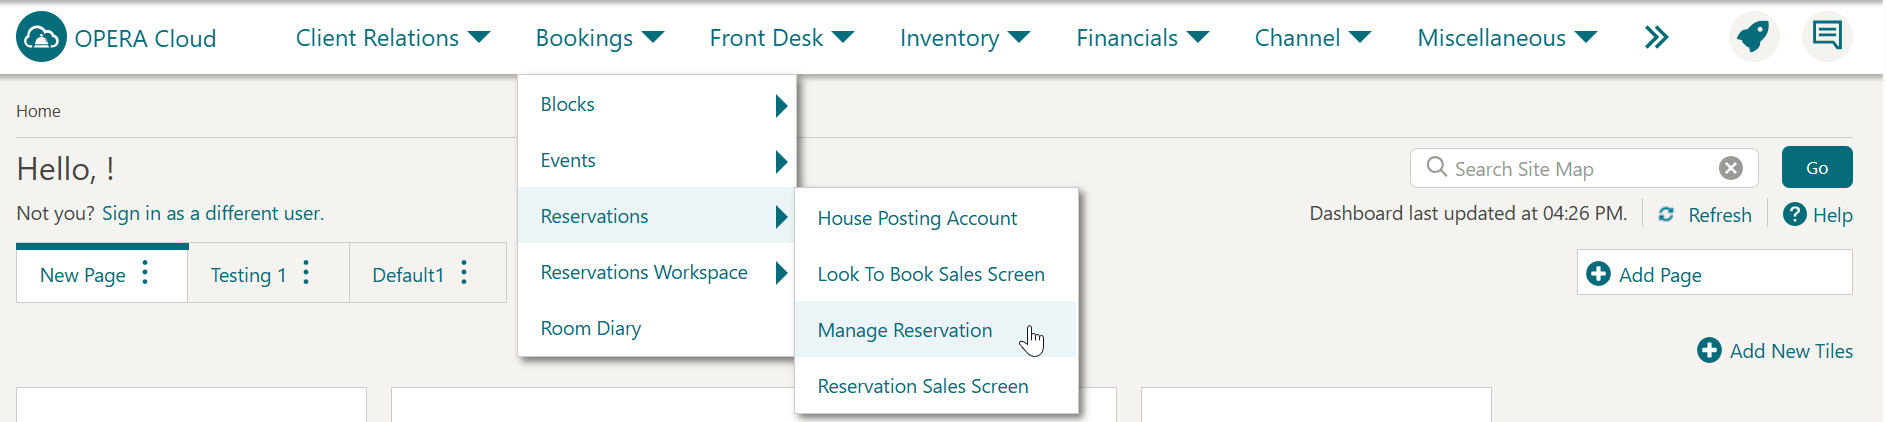1886x422 pixels.
Task: Click the Go button
Action: 1817,167
